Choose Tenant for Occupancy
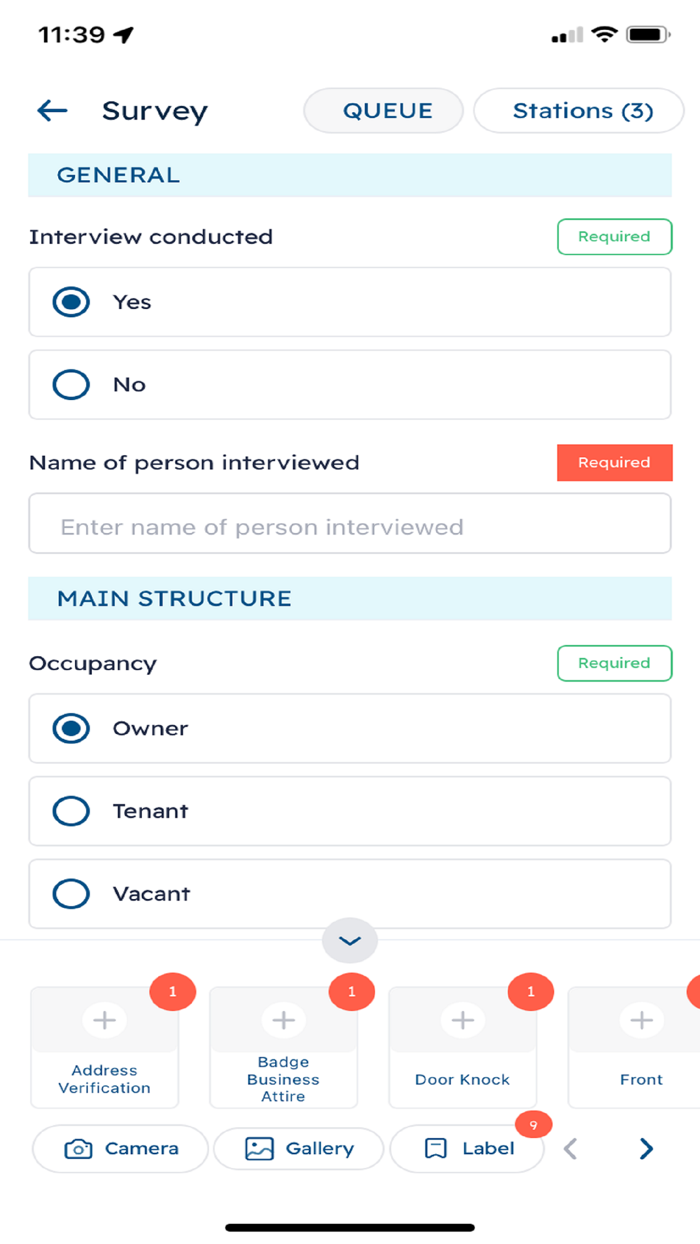 71,811
